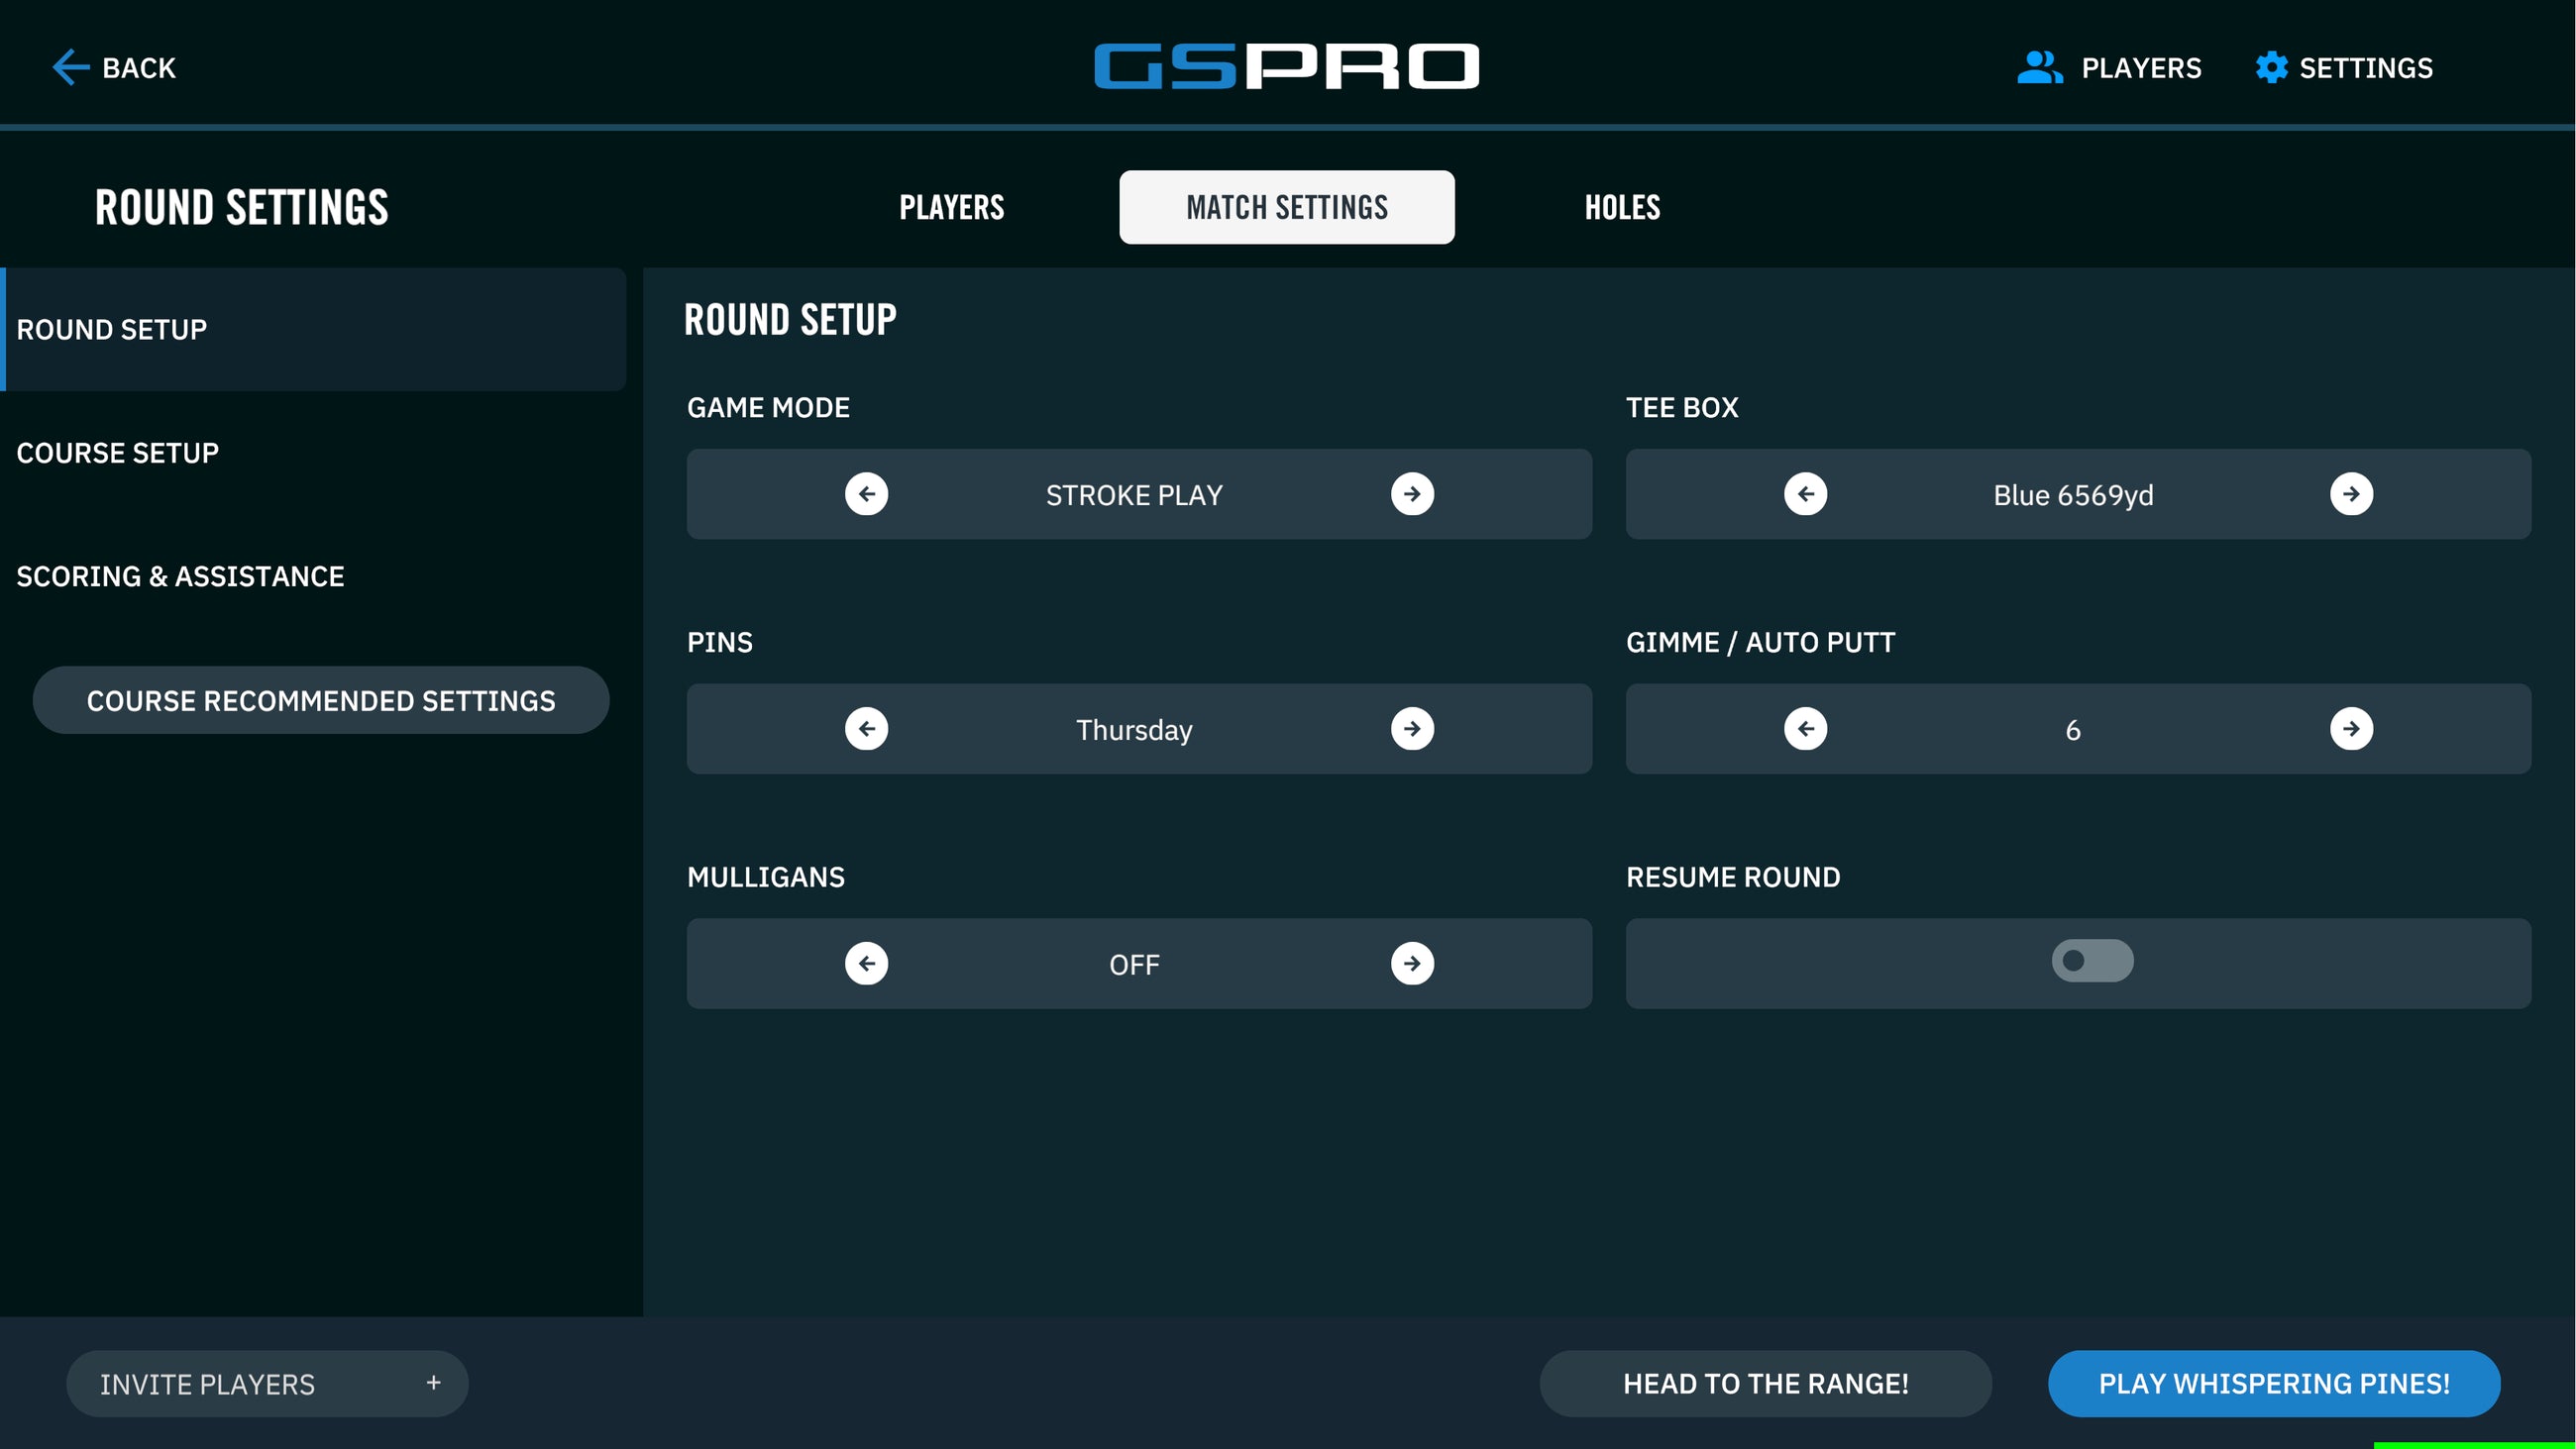Click the right arrow for Gimme / Auto Putt
Screen dimensions: 2576x1449
point(2353,729)
